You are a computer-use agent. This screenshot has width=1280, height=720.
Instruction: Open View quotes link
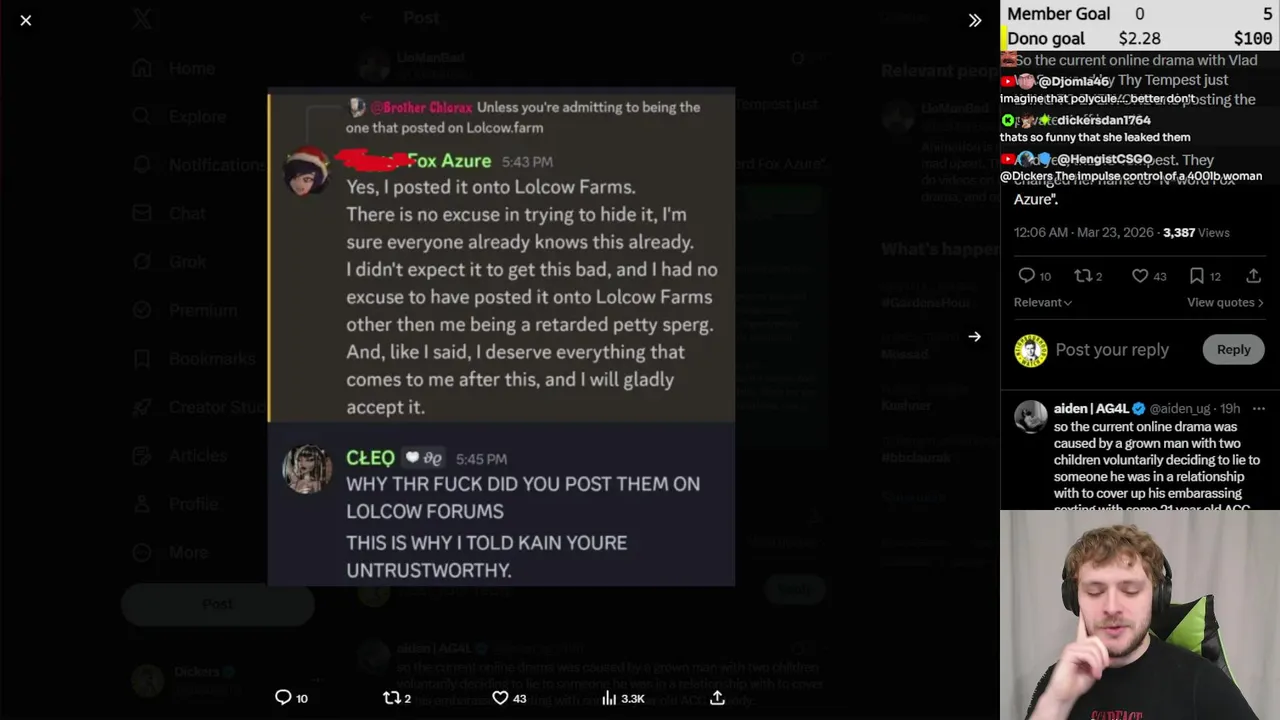click(1225, 302)
